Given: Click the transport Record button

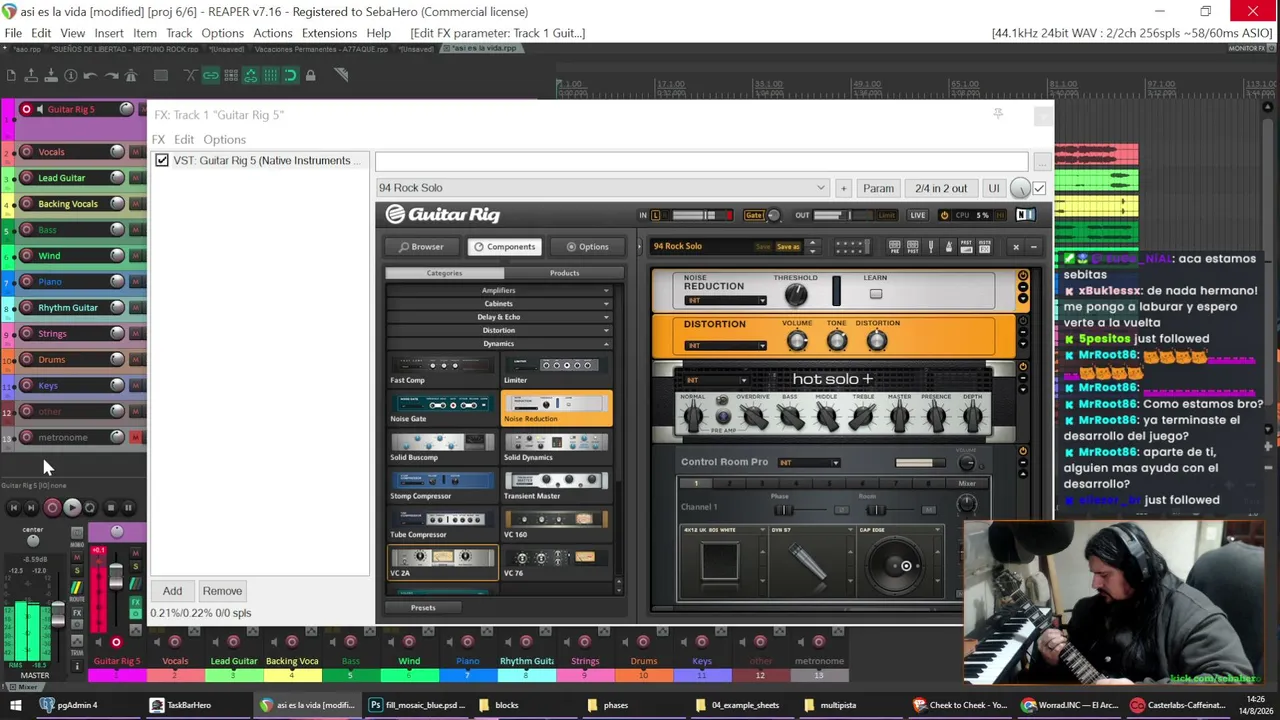Looking at the screenshot, I should coord(52,508).
